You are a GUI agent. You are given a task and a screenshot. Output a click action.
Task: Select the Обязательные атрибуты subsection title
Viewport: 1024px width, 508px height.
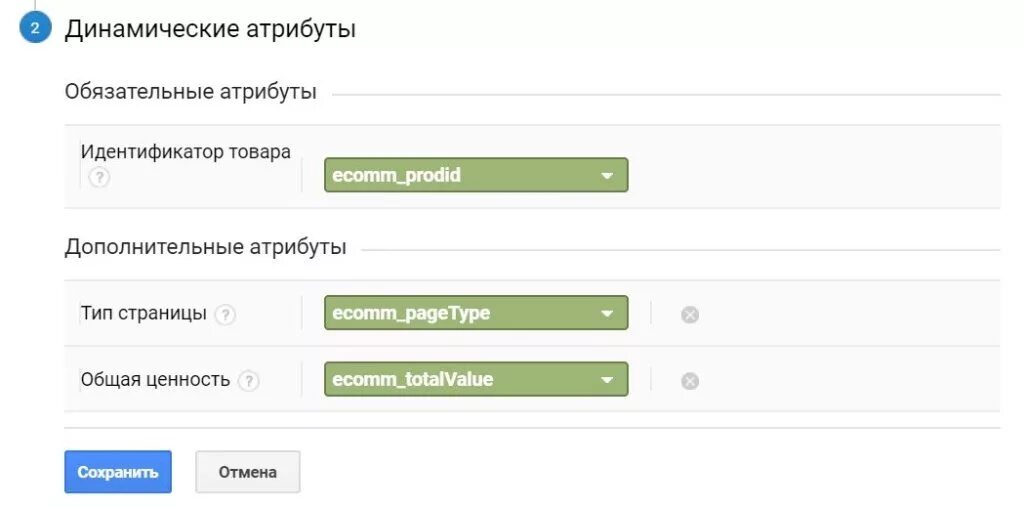190,92
